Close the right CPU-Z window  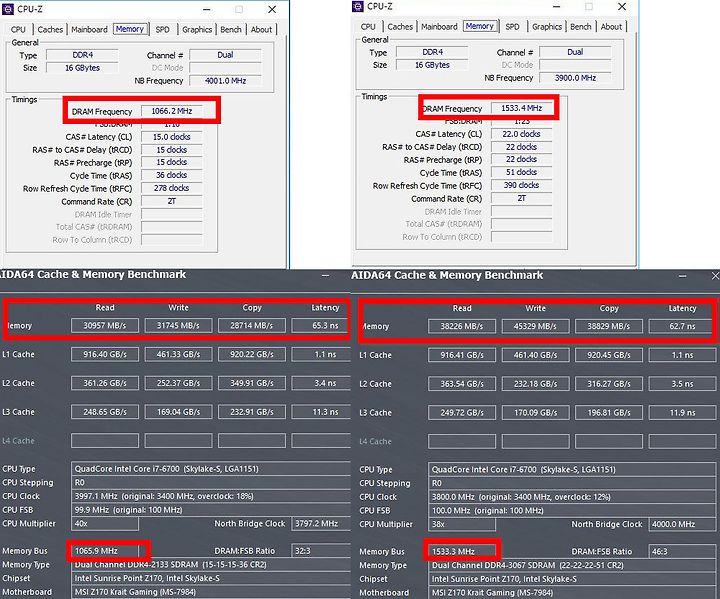coord(622,6)
